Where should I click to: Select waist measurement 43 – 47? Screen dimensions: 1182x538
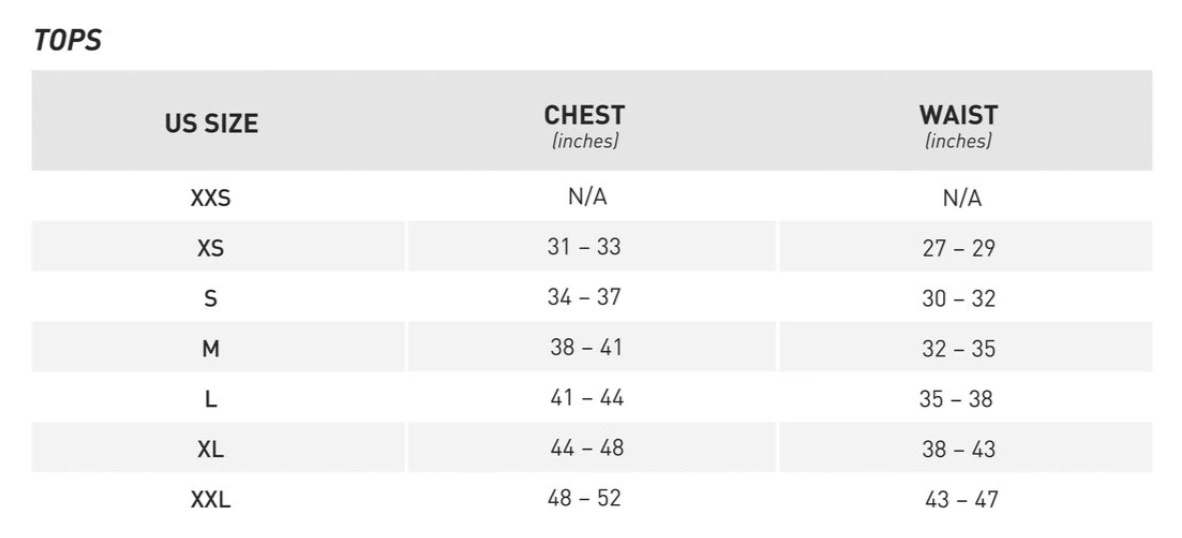click(x=961, y=499)
